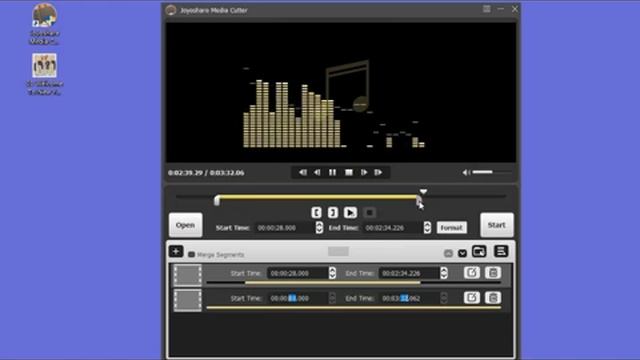Viewport: 640px width, 360px height.
Task: Select the media file on the desktop
Action: point(44,74)
